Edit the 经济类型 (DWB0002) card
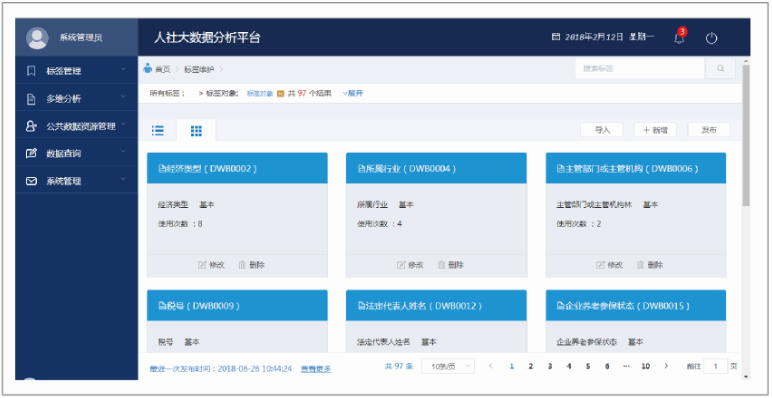The width and height of the screenshot is (772, 398). (x=211, y=265)
